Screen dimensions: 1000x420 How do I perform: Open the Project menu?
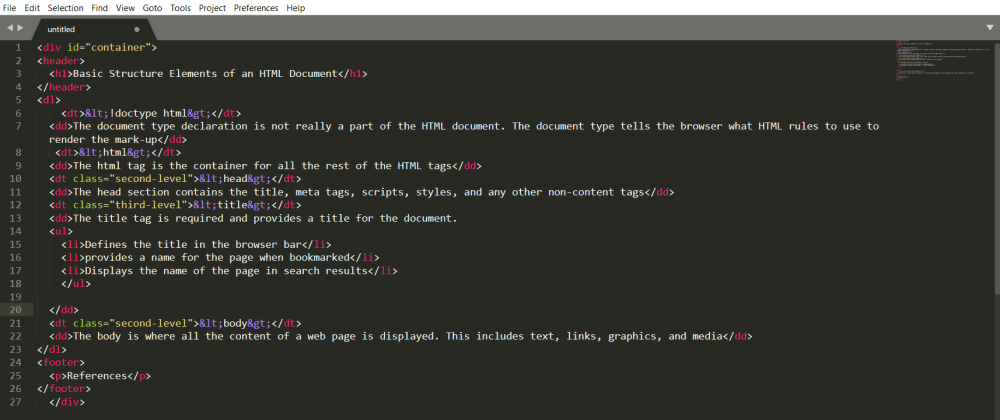click(x=212, y=8)
